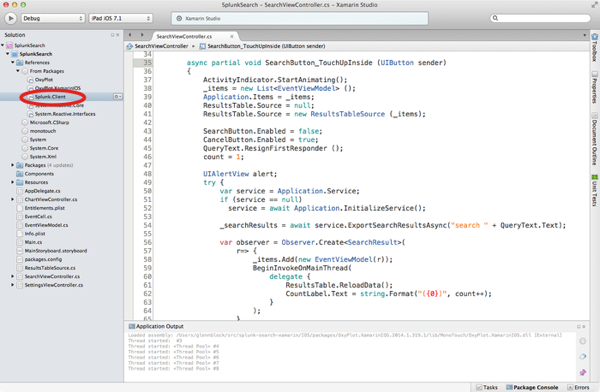Expand ChartViewController.cs node
Viewport: 600px width, 392px height.
click(x=13, y=199)
